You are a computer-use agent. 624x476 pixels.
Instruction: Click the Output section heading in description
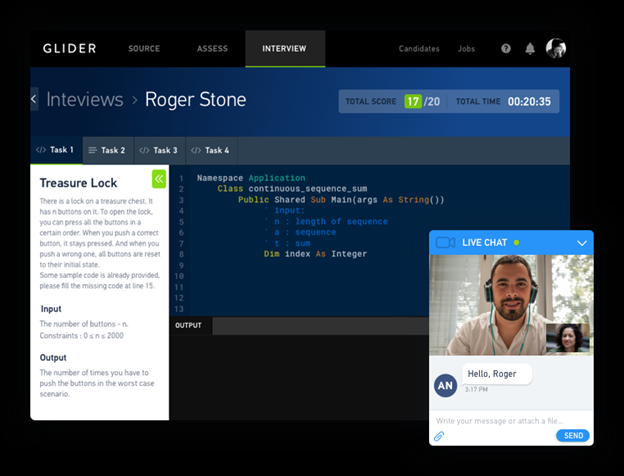tap(53, 357)
